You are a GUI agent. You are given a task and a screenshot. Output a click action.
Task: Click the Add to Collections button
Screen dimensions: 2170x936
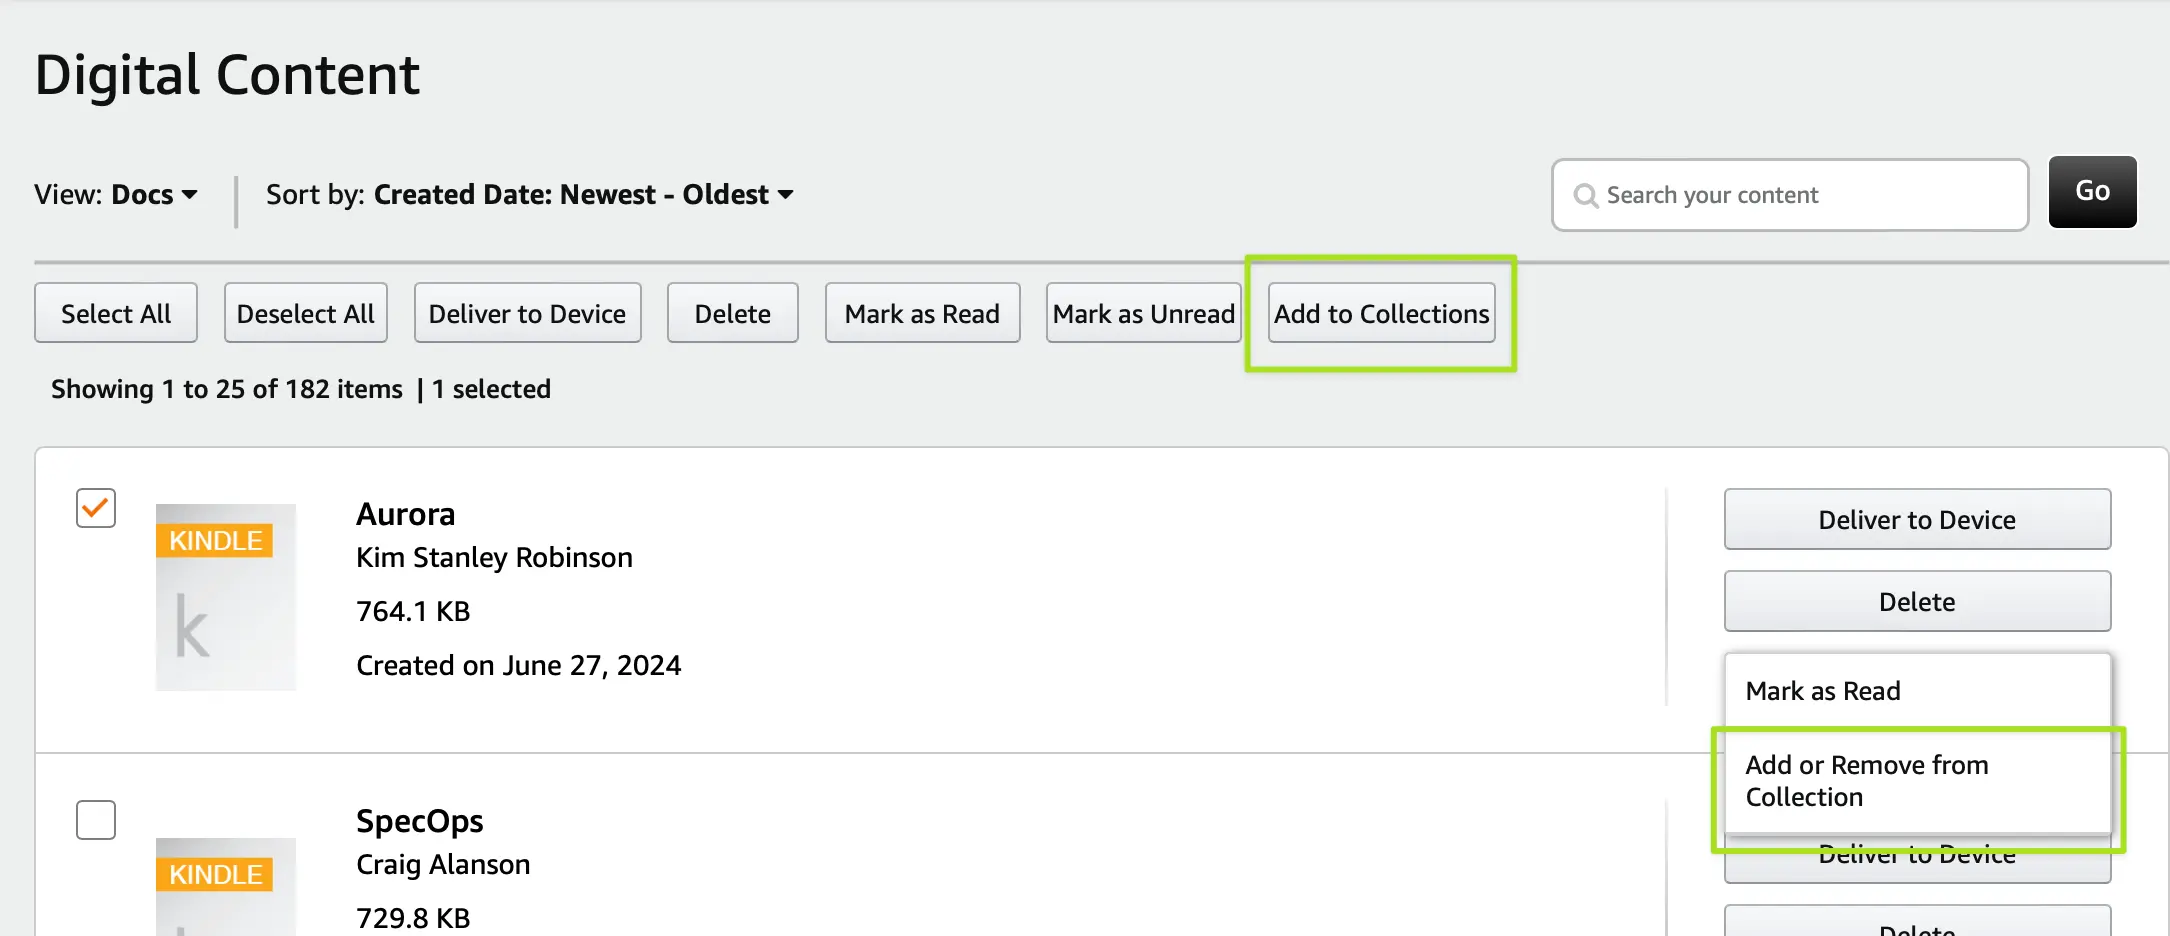click(x=1381, y=314)
